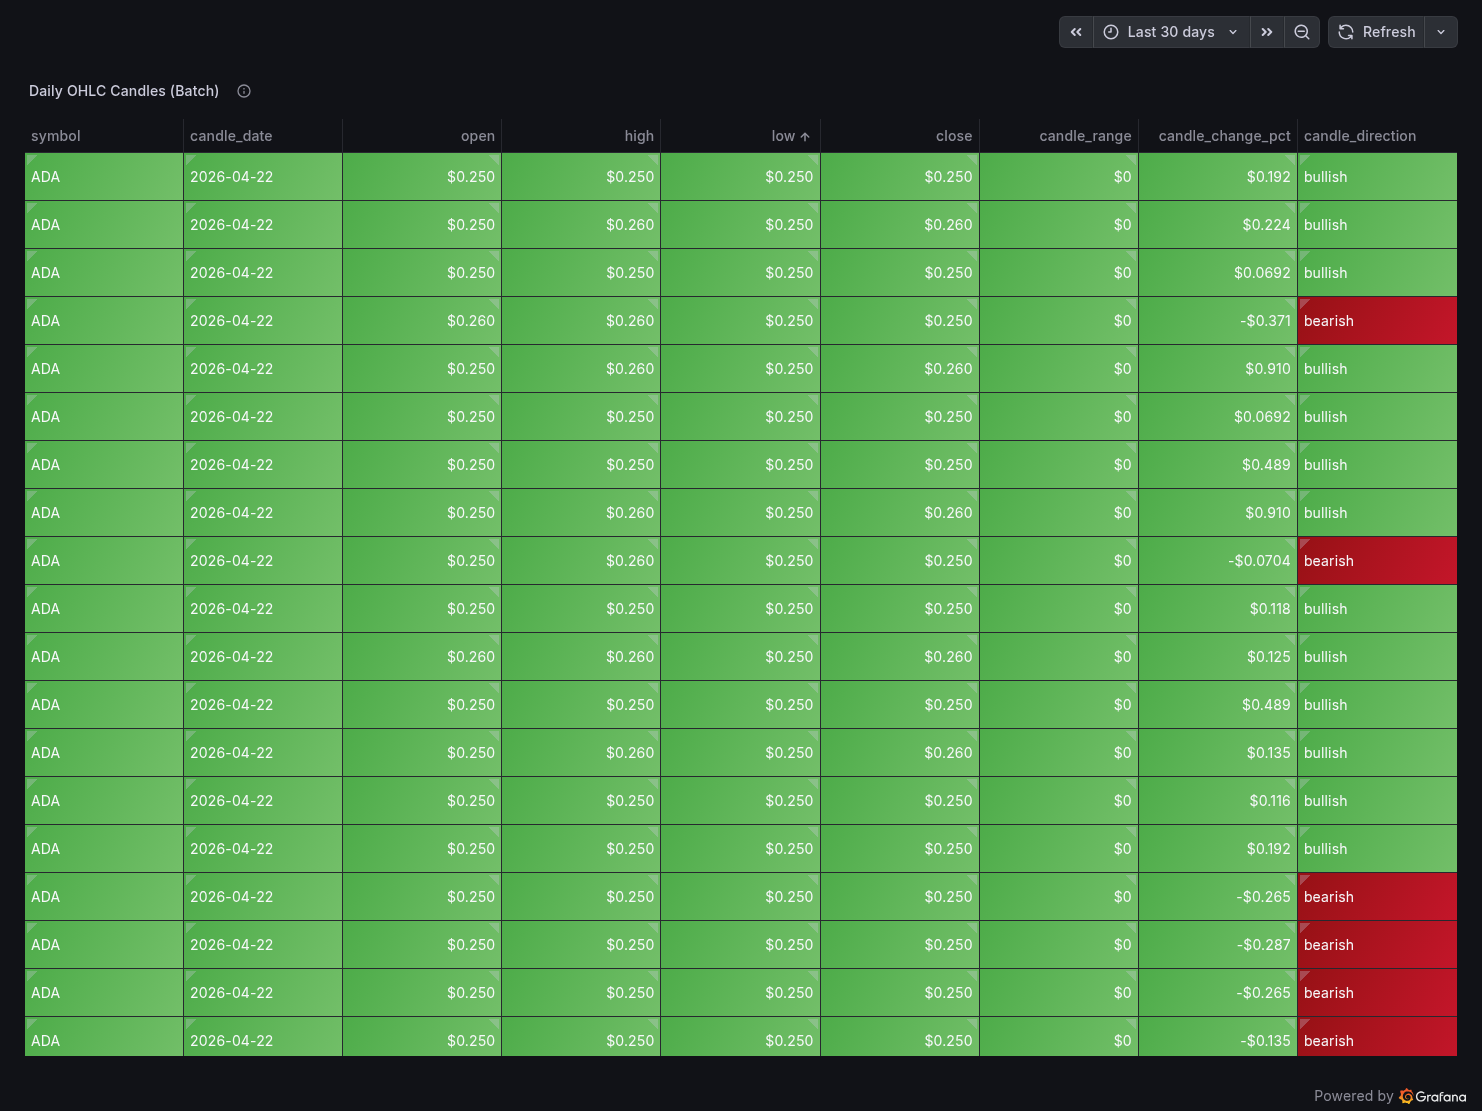Select the $0.116 change percent cell
This screenshot has width=1482, height=1111.
[x=1218, y=801]
